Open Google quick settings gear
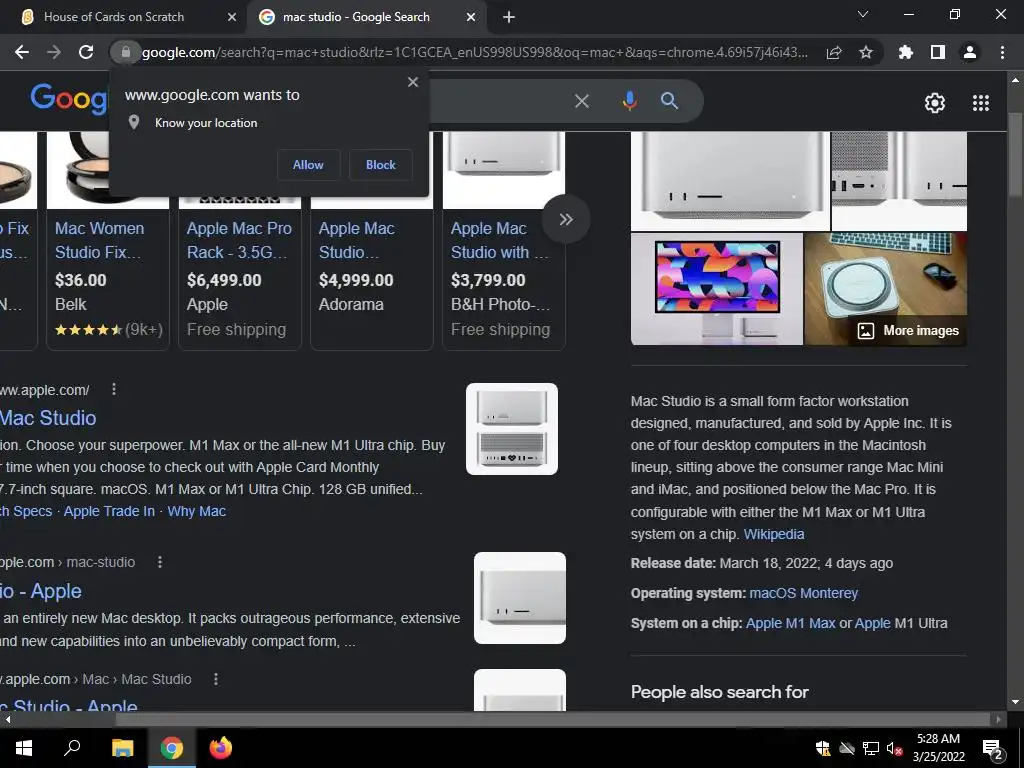This screenshot has height=768, width=1024. click(x=935, y=103)
